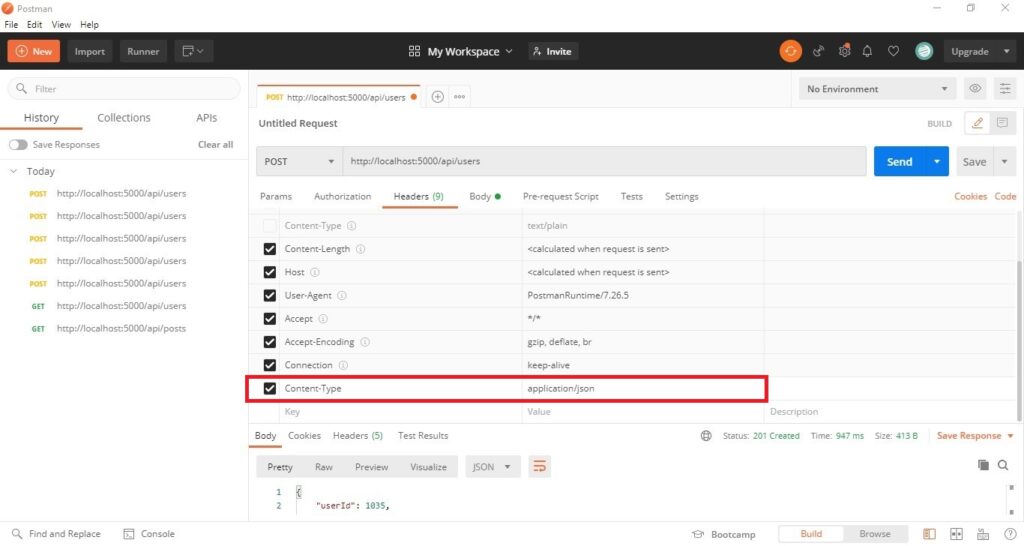Toggle word wrap icon in response
This screenshot has width=1024, height=546.
pos(539,466)
